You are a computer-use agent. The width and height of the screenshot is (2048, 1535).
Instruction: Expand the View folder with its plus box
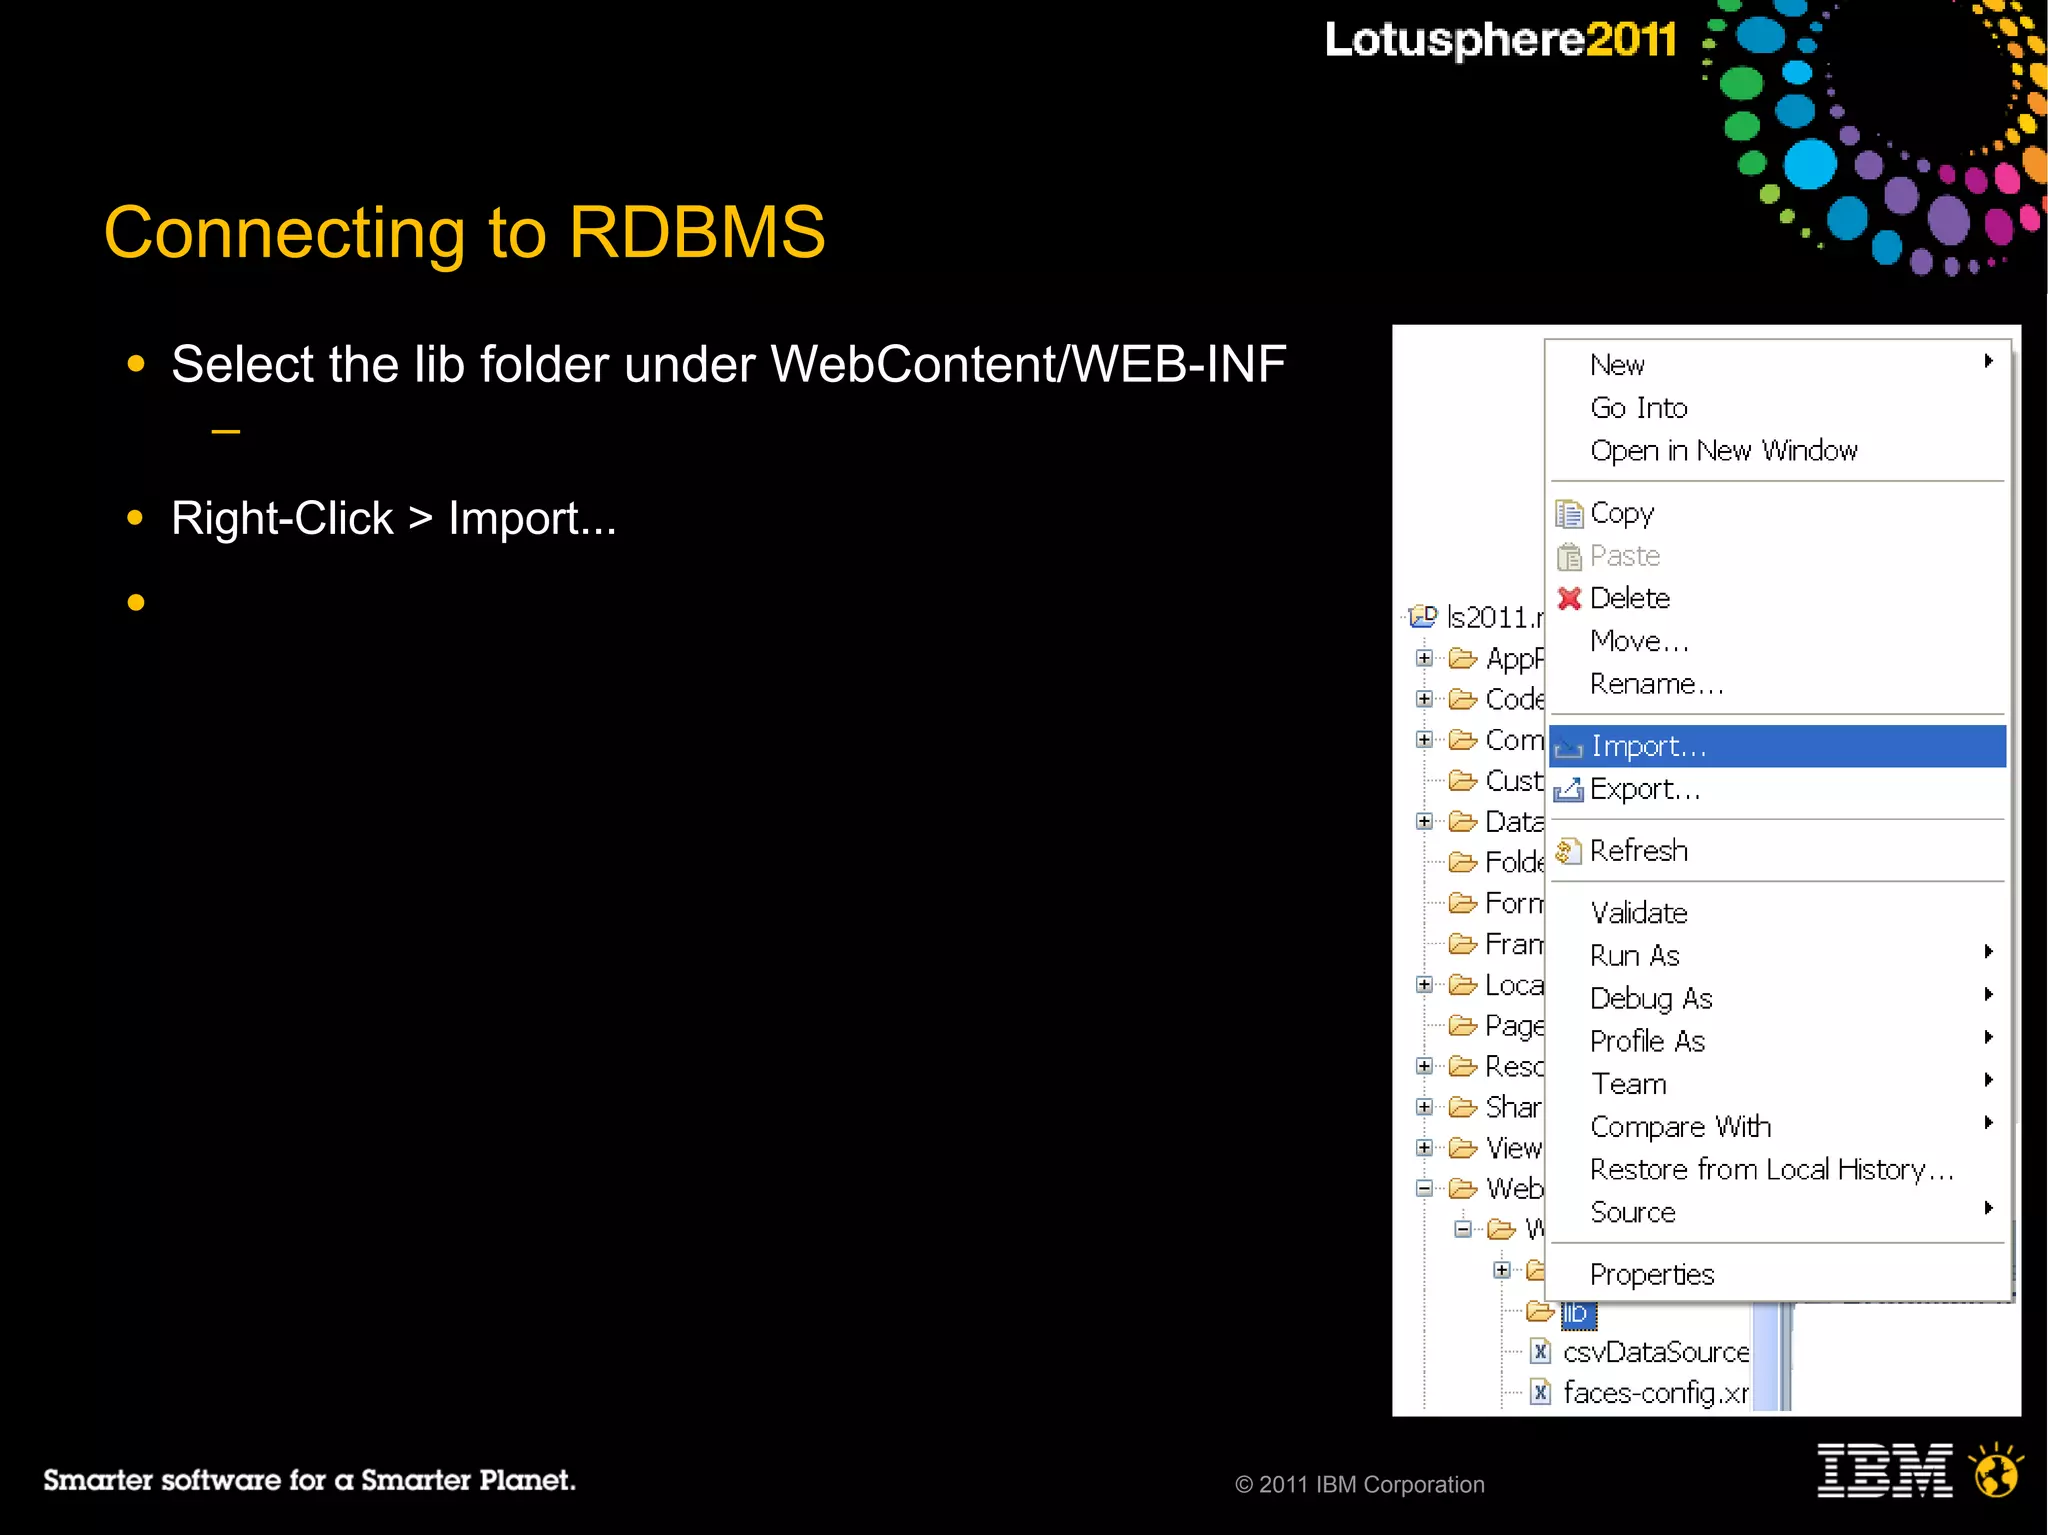1424,1148
